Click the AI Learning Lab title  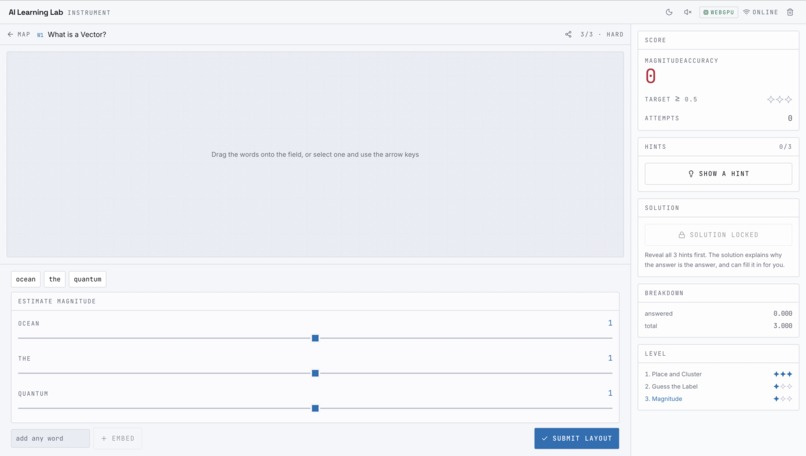[35, 12]
